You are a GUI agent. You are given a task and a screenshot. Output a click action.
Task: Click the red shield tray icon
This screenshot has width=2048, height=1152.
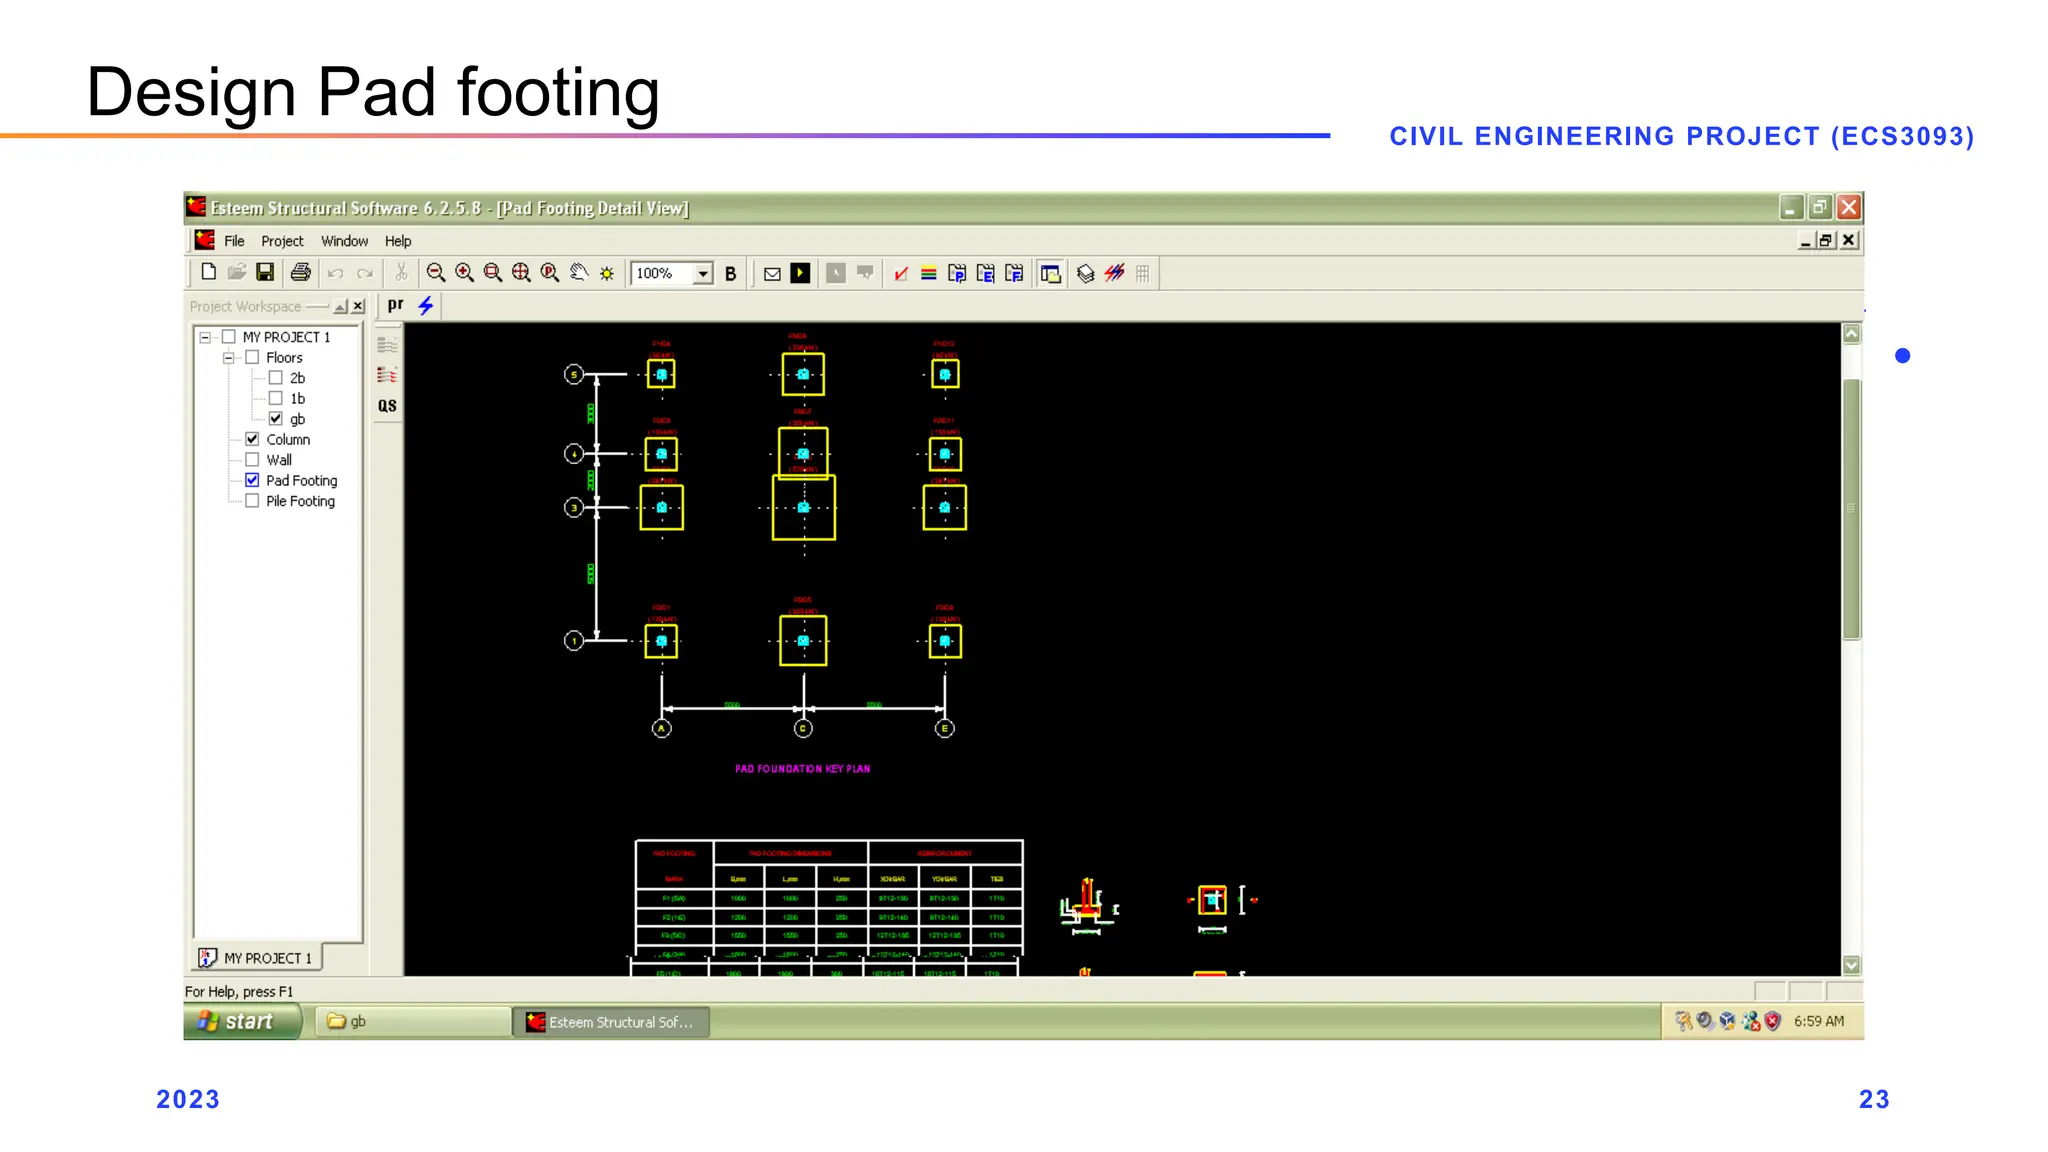[x=1773, y=1021]
